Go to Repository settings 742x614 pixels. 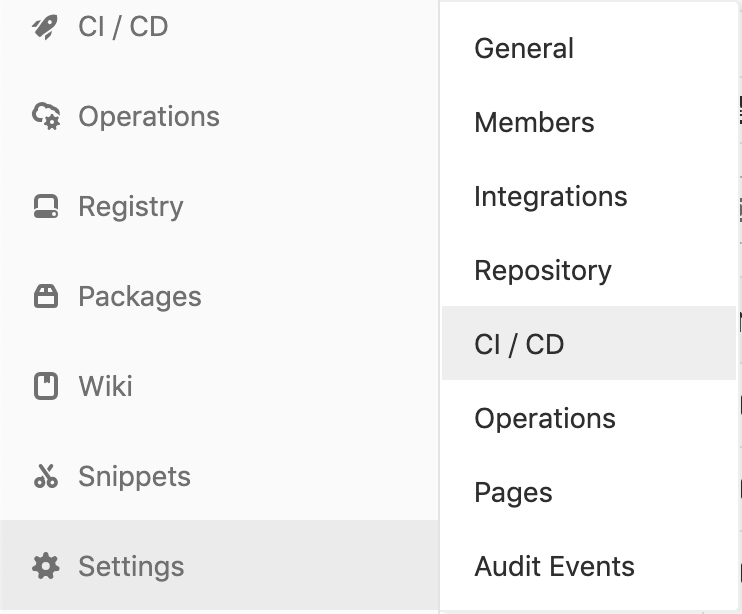tap(542, 271)
